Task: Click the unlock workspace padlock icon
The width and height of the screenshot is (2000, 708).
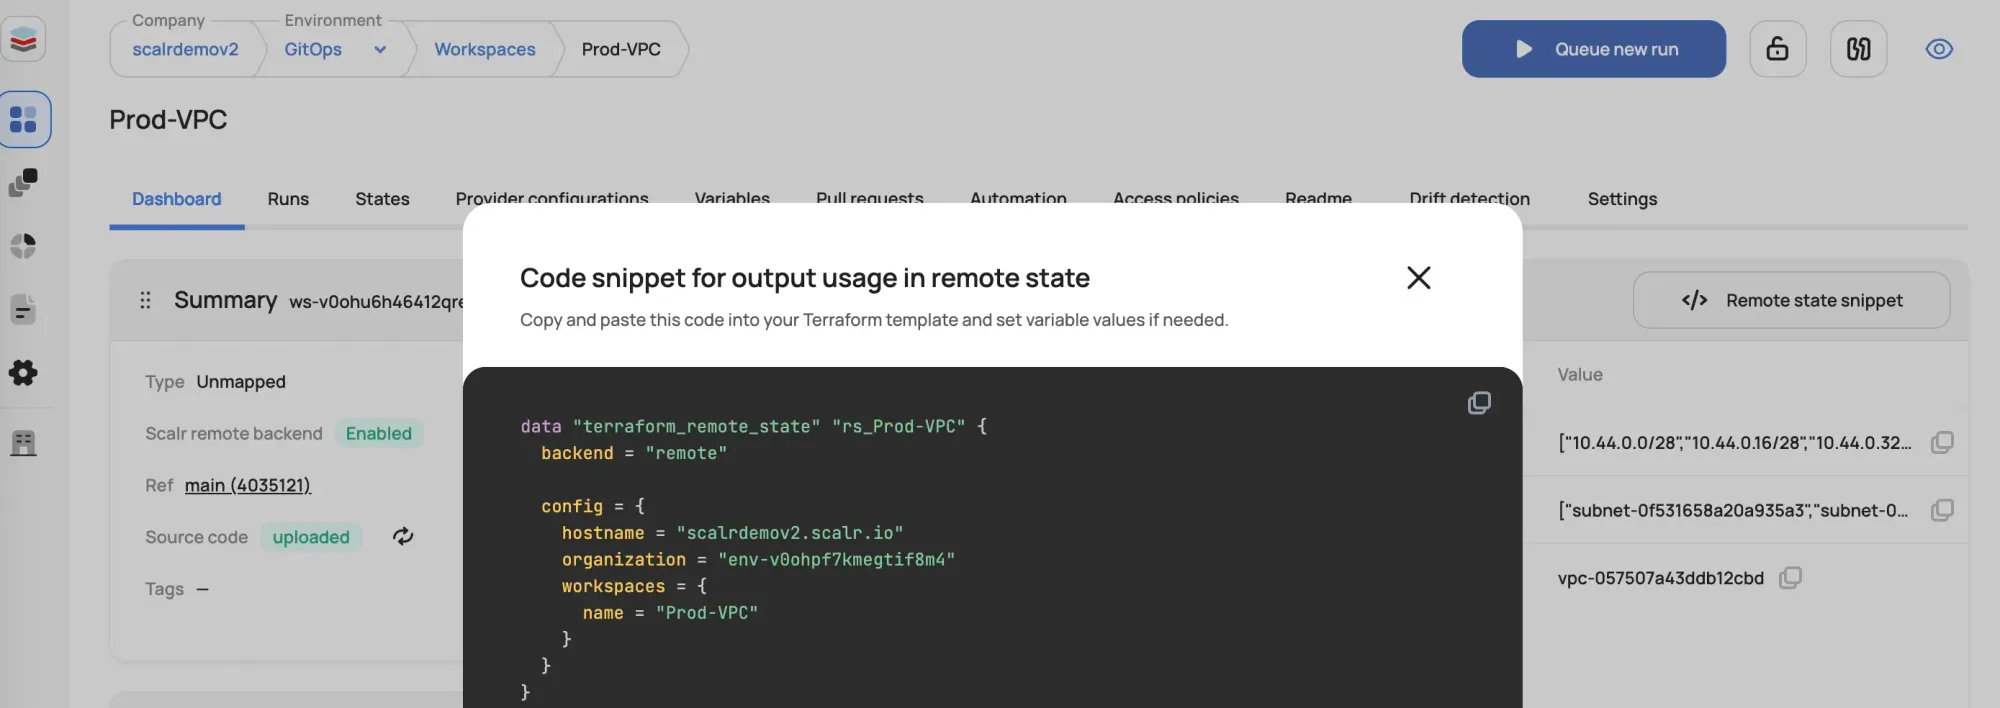Action: coord(1777,49)
